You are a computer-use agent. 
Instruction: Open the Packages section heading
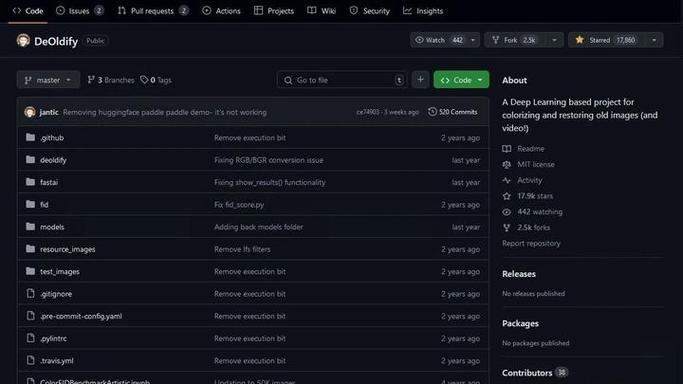pyautogui.click(x=520, y=323)
